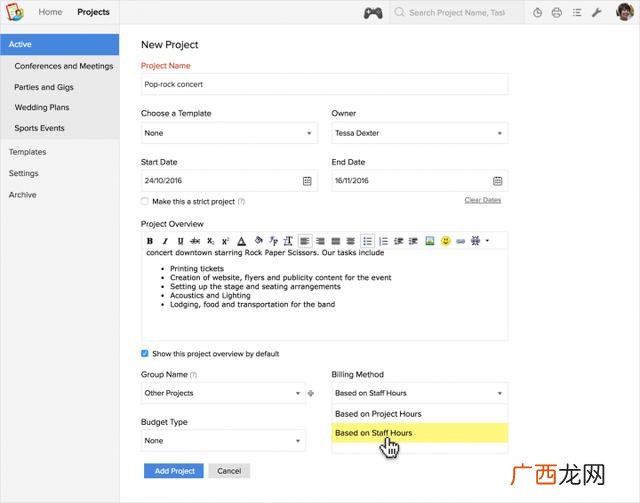Open the font color tool
Image resolution: width=640 pixels, height=503 pixels.
click(x=242, y=241)
